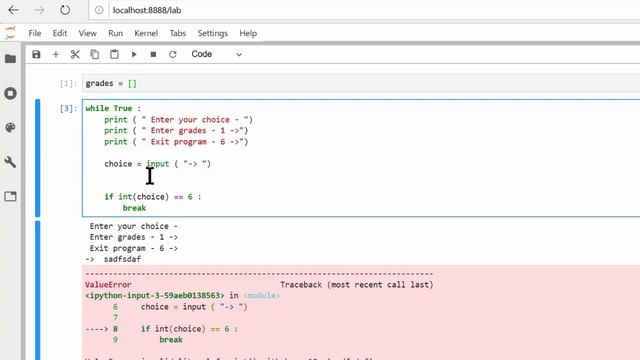This screenshot has width=640, height=360.
Task: Open the file browser sidebar folder icon
Action: point(11,59)
